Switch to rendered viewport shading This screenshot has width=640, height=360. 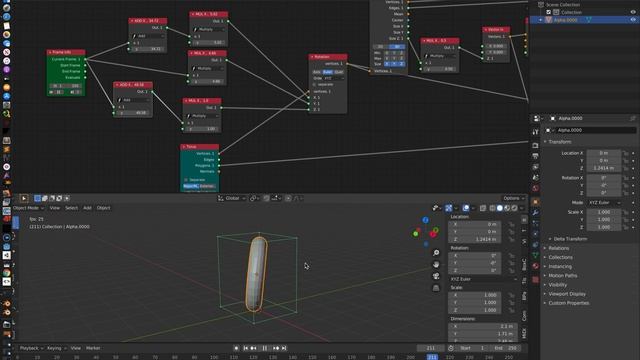coord(514,208)
